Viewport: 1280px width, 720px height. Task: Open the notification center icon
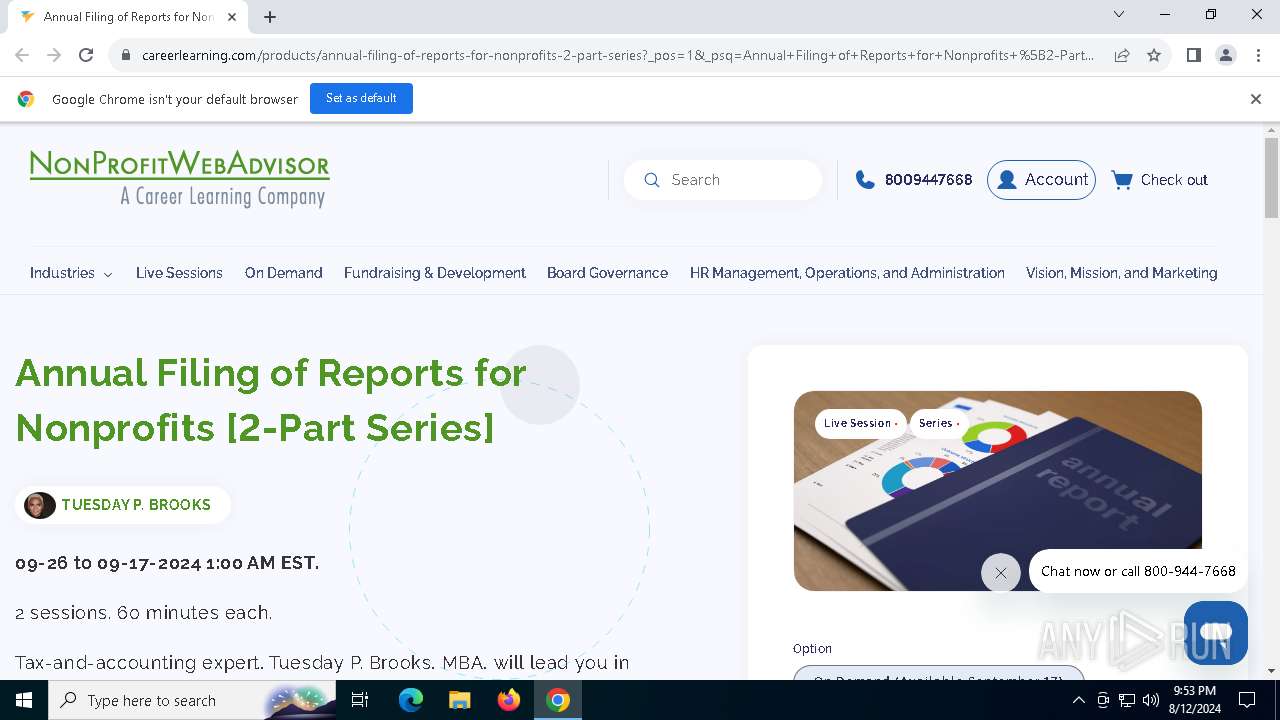click(1247, 700)
